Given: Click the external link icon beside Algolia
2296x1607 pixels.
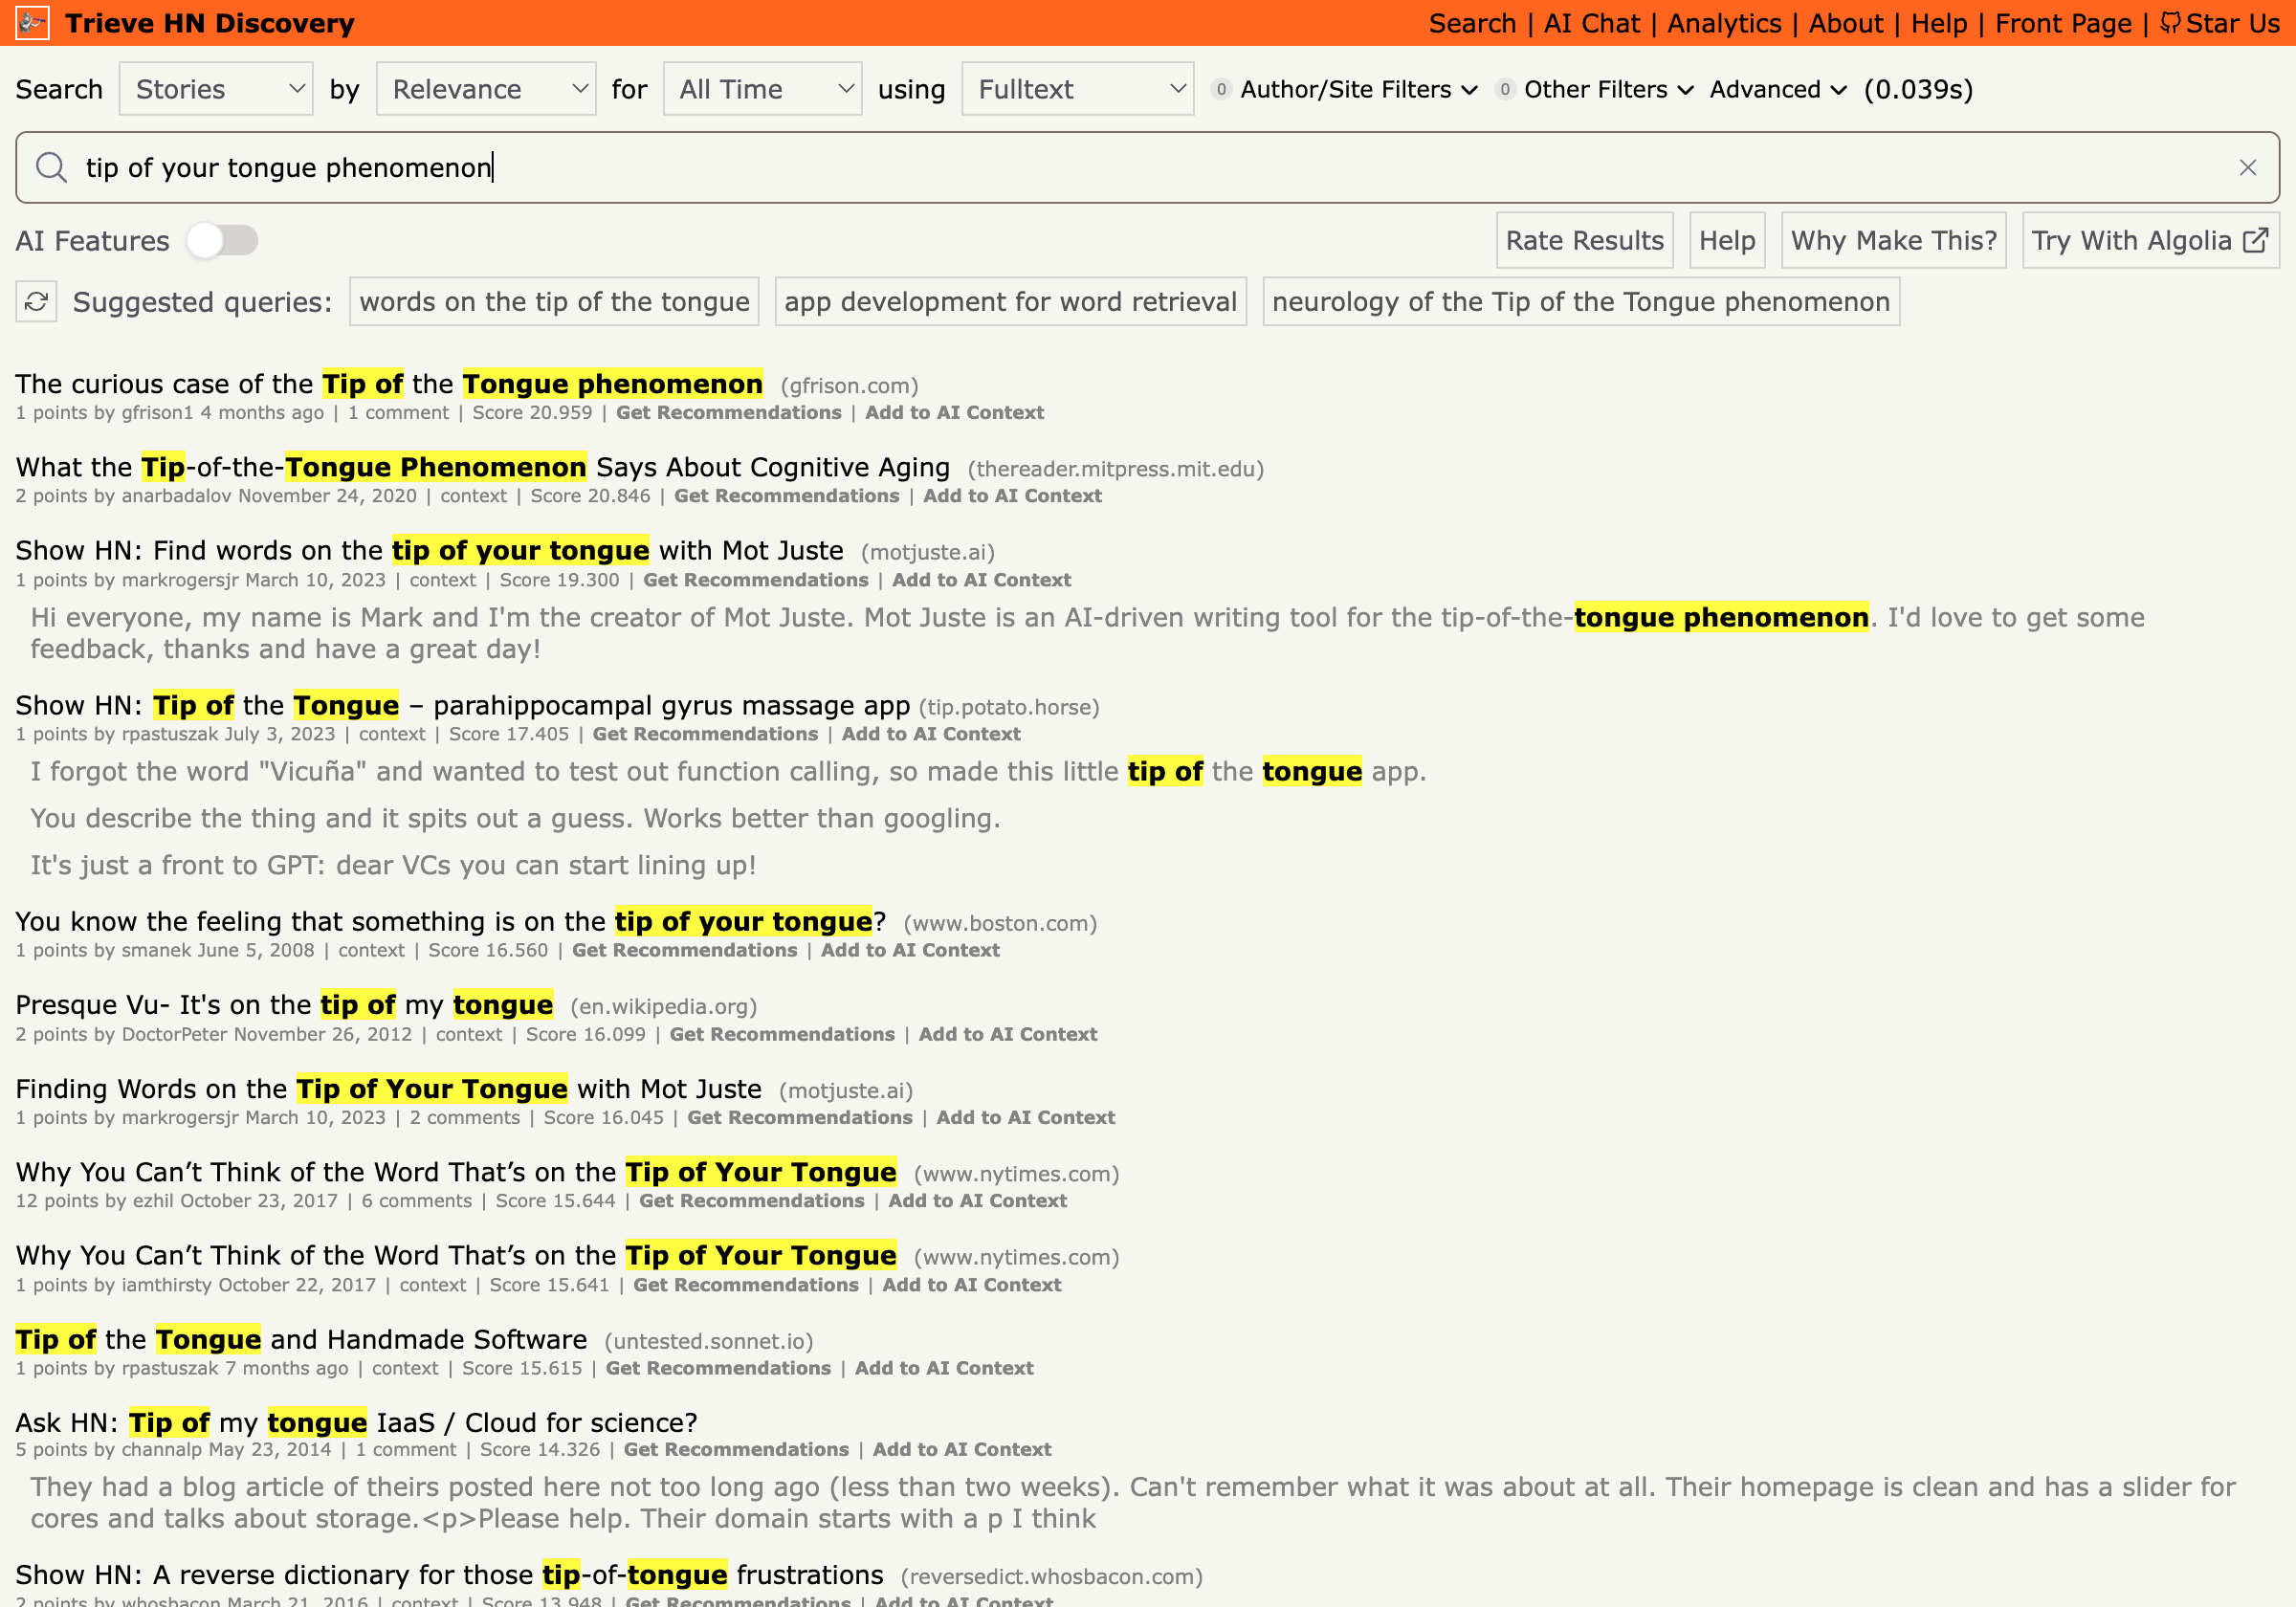Looking at the screenshot, I should (x=2255, y=240).
